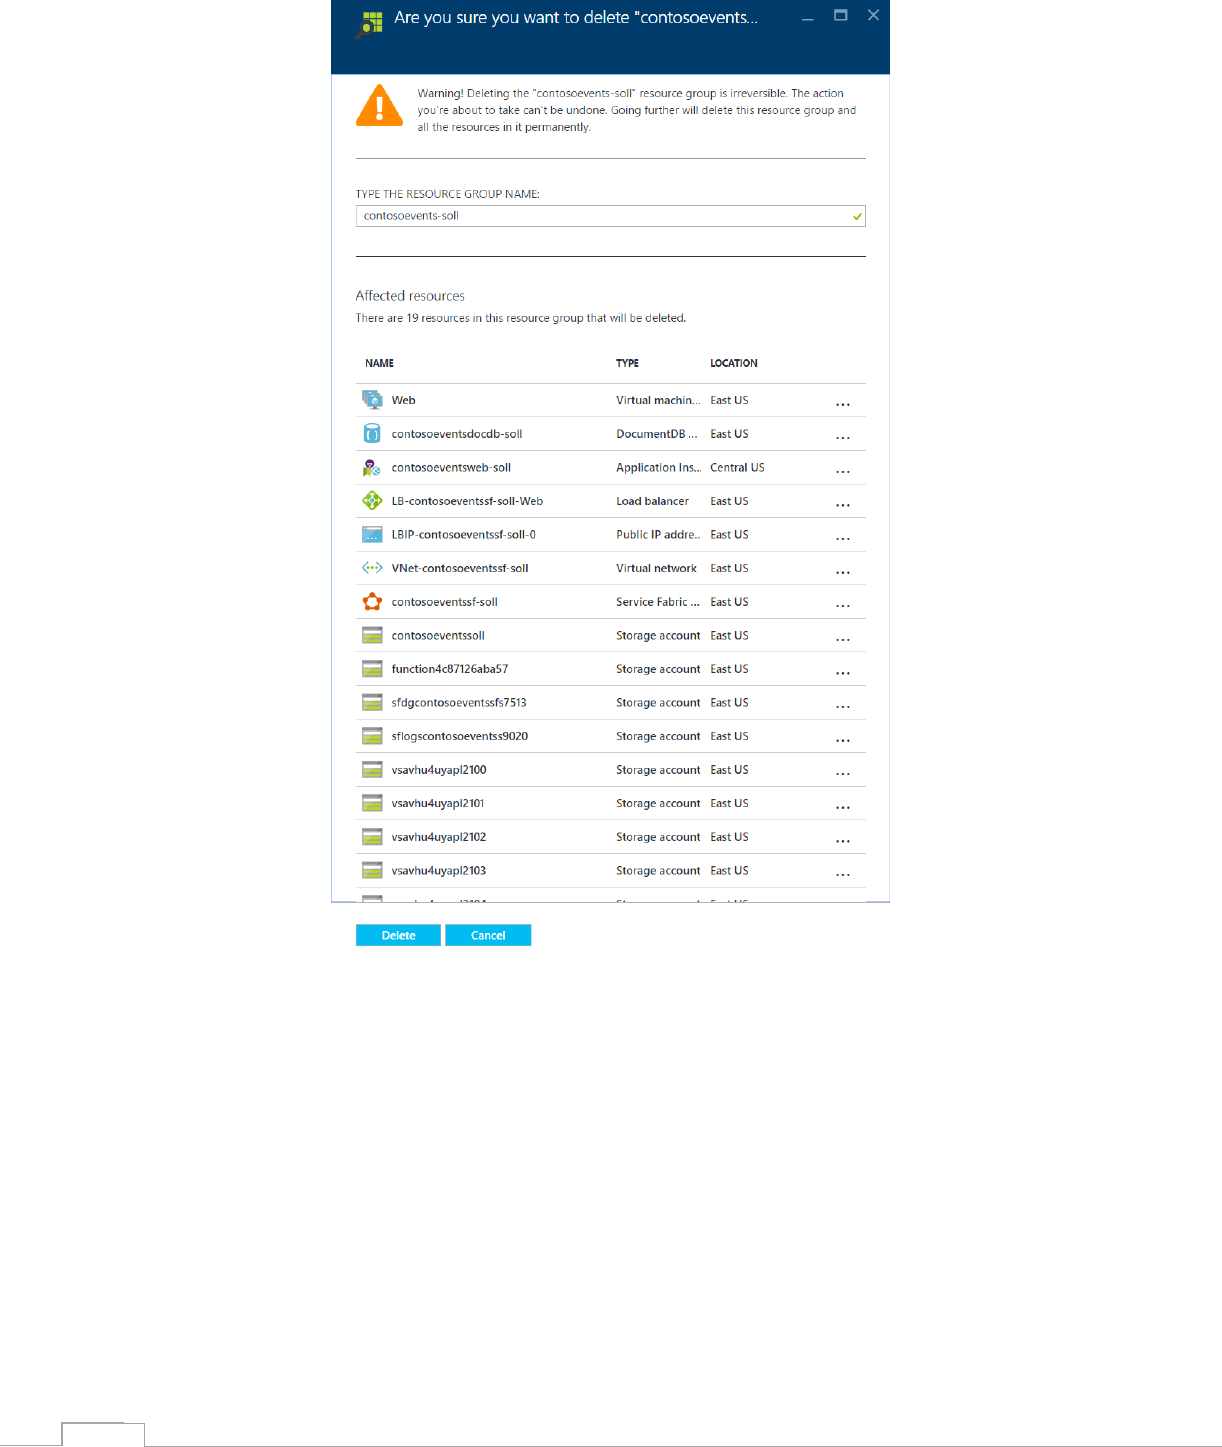
Task: Select the sfdgcontosoeventssfs7513 resource name
Action: coord(459,703)
